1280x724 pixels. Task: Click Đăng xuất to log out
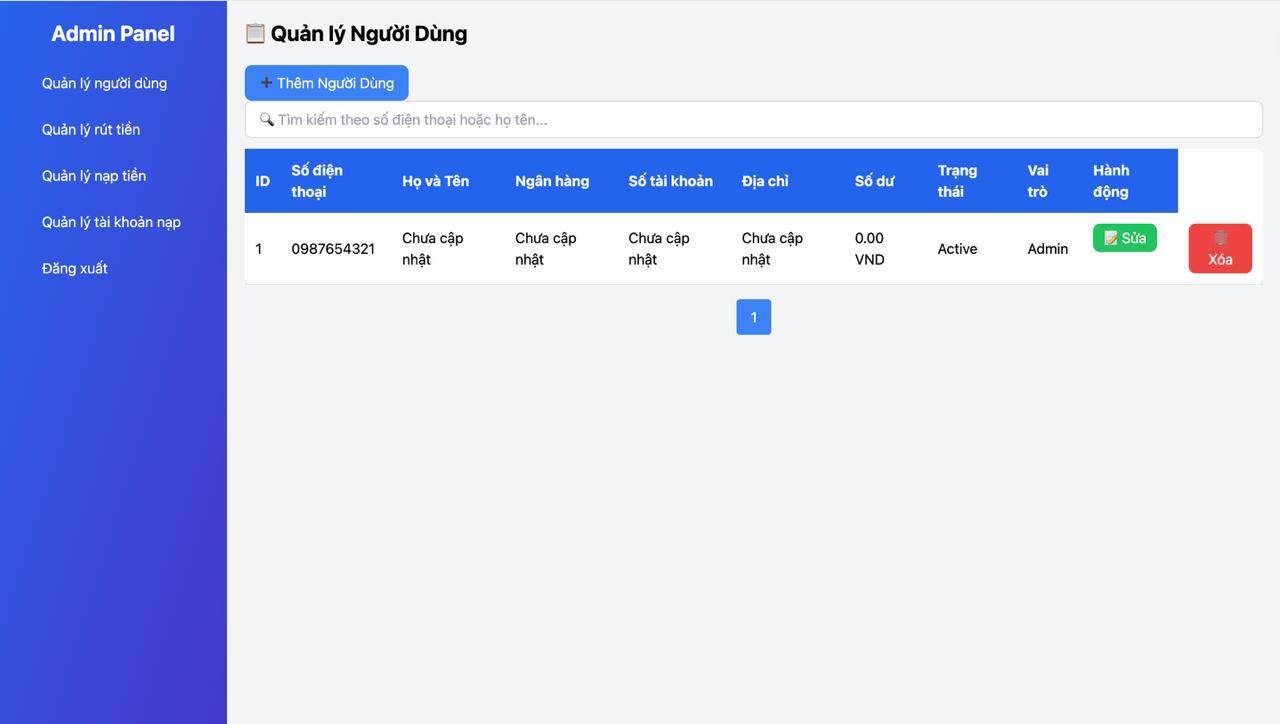pyautogui.click(x=75, y=268)
